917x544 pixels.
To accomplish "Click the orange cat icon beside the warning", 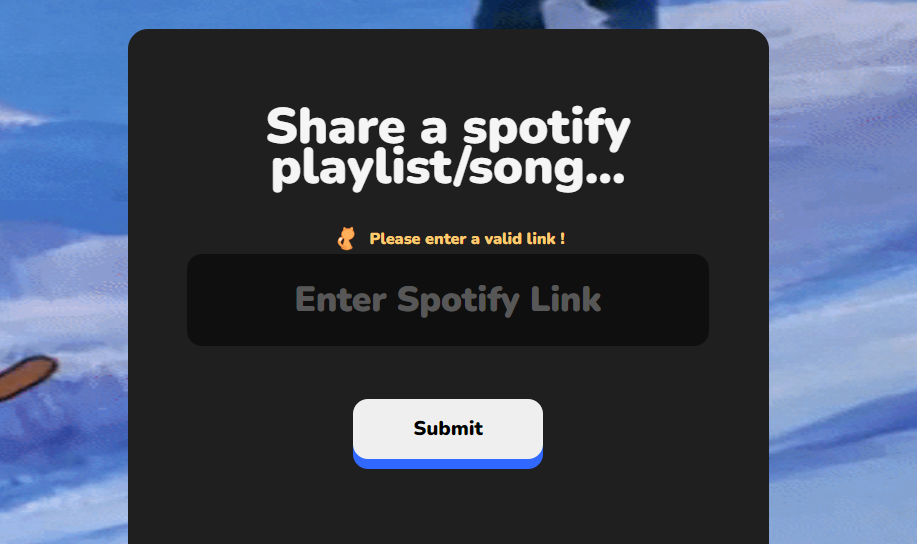I will pyautogui.click(x=346, y=239).
